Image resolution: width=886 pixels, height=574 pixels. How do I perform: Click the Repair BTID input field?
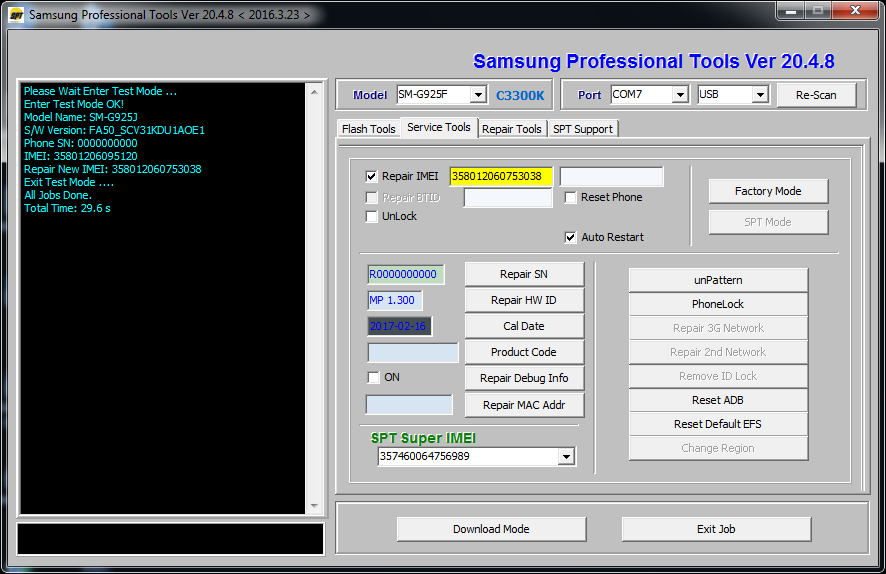tap(507, 198)
